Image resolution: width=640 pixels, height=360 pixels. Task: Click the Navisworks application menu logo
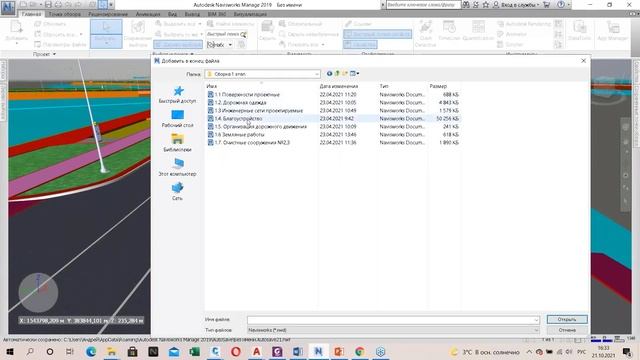tap(8, 7)
